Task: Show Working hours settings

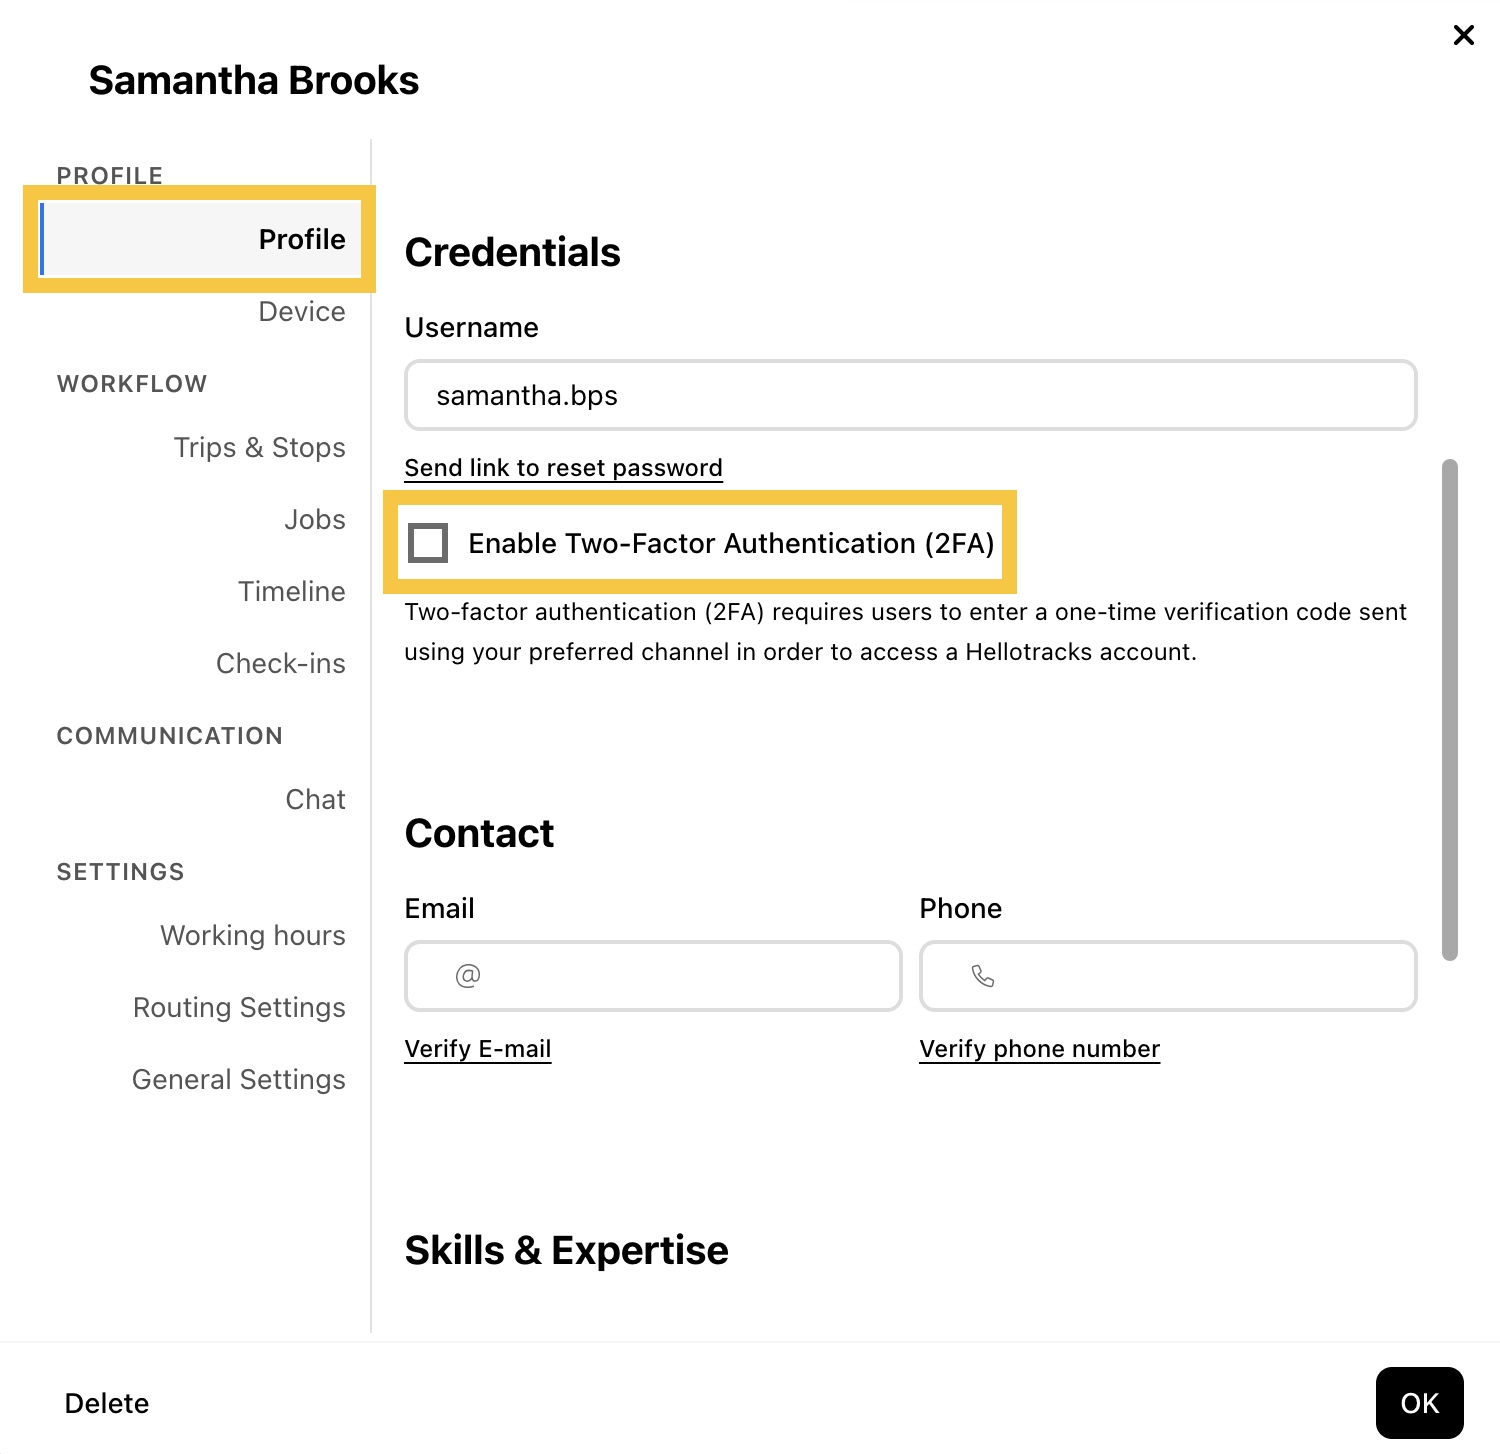Action: click(x=252, y=935)
